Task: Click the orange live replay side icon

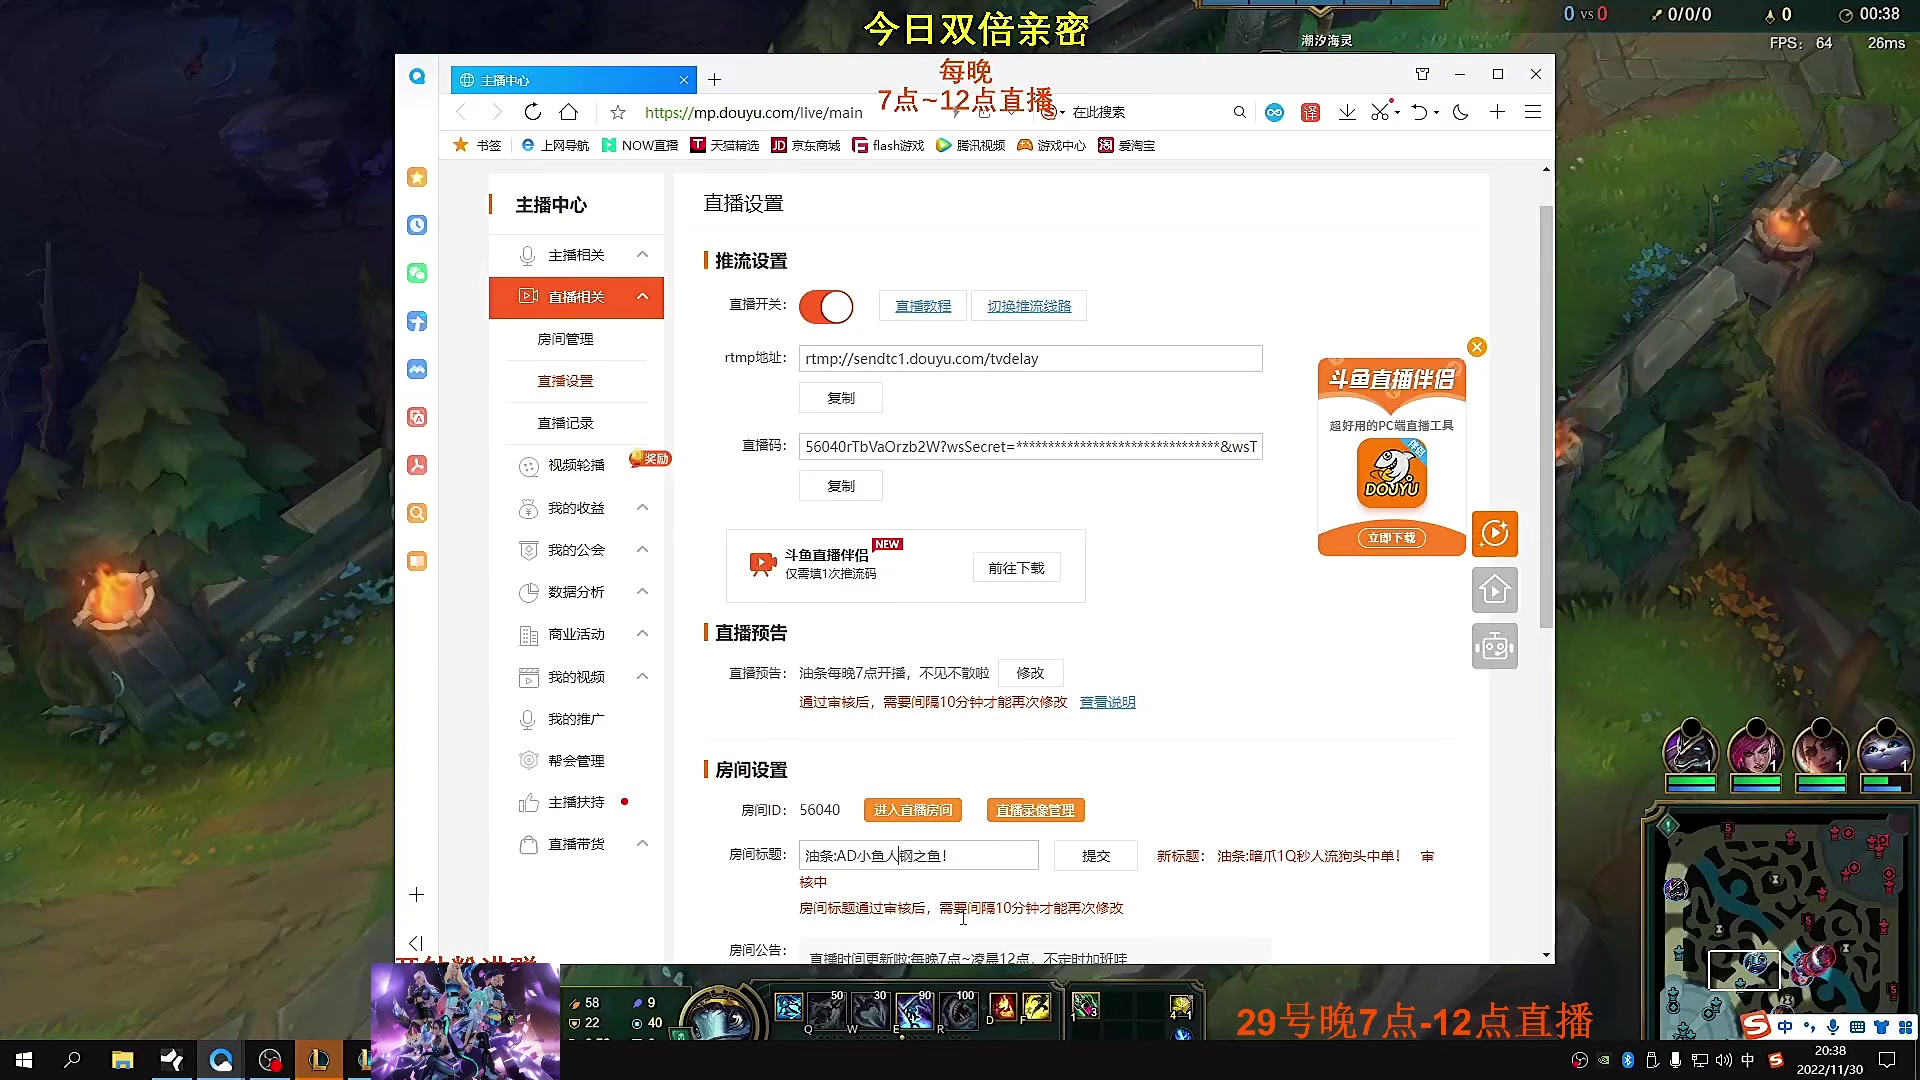Action: click(1495, 533)
